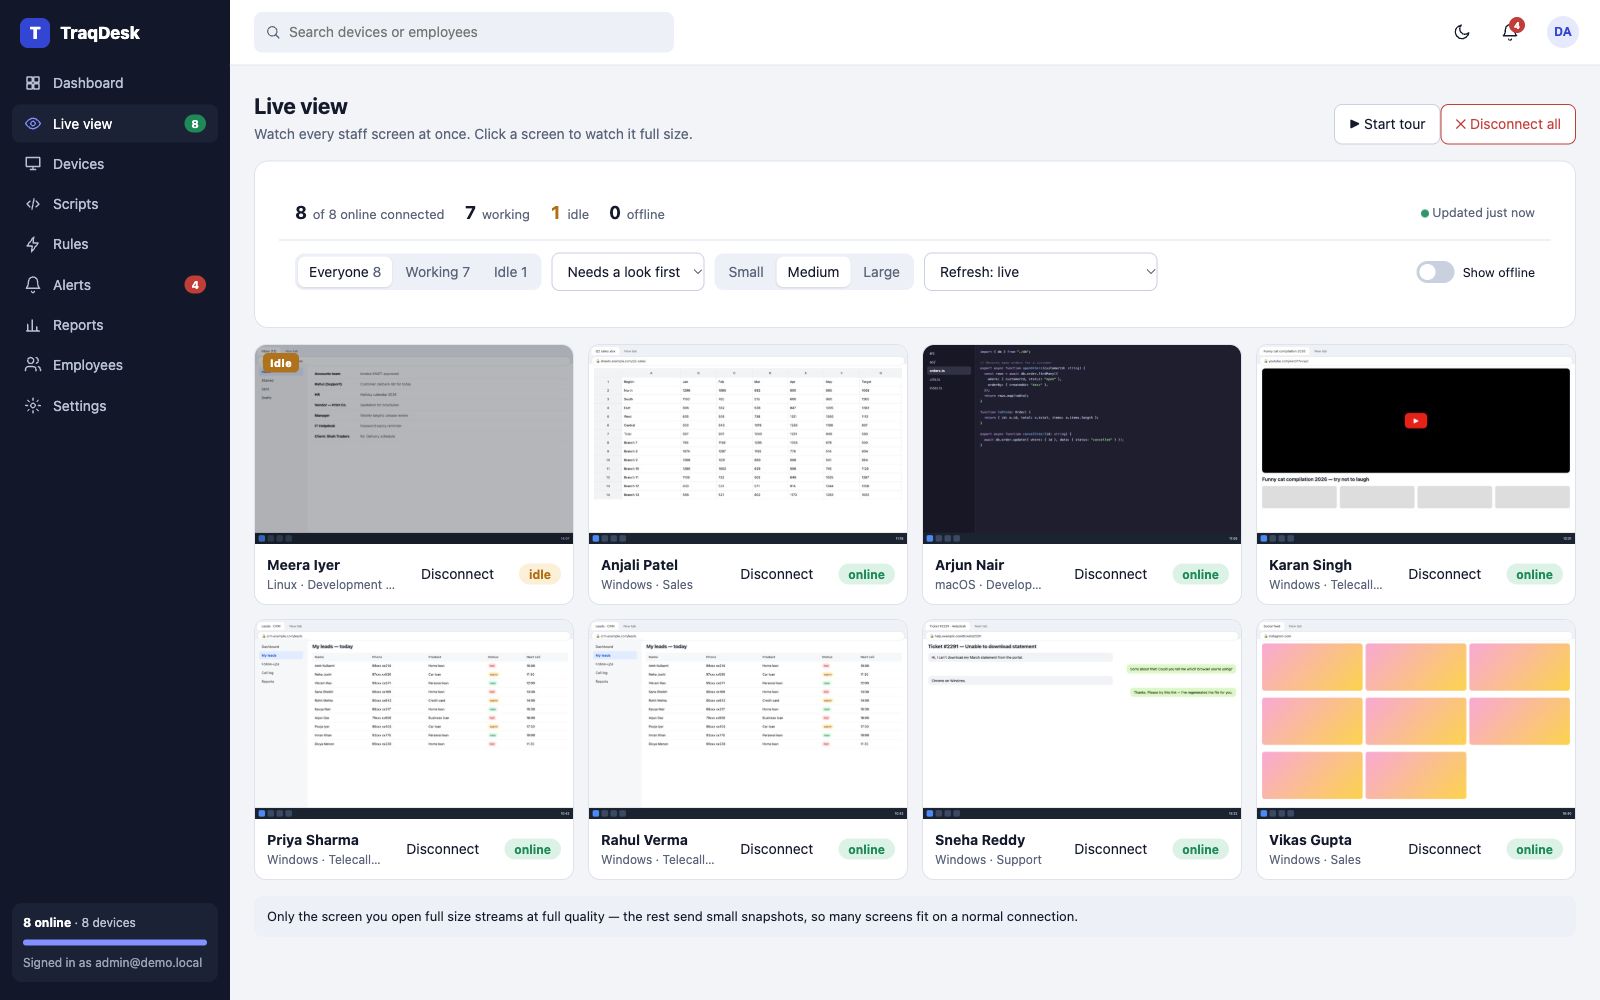Screen dimensions: 1600x1000
Task: Disconnect Meera Iyer's device
Action: point(457,574)
